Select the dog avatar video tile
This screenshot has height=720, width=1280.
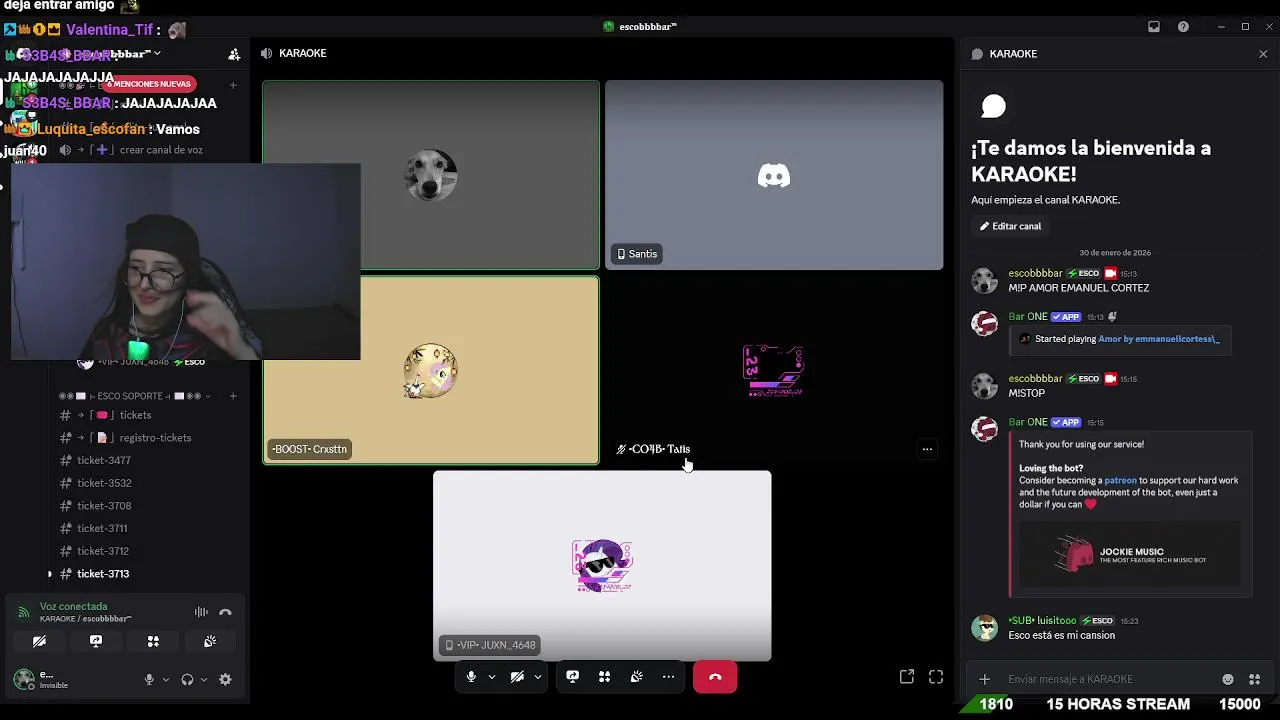click(431, 175)
